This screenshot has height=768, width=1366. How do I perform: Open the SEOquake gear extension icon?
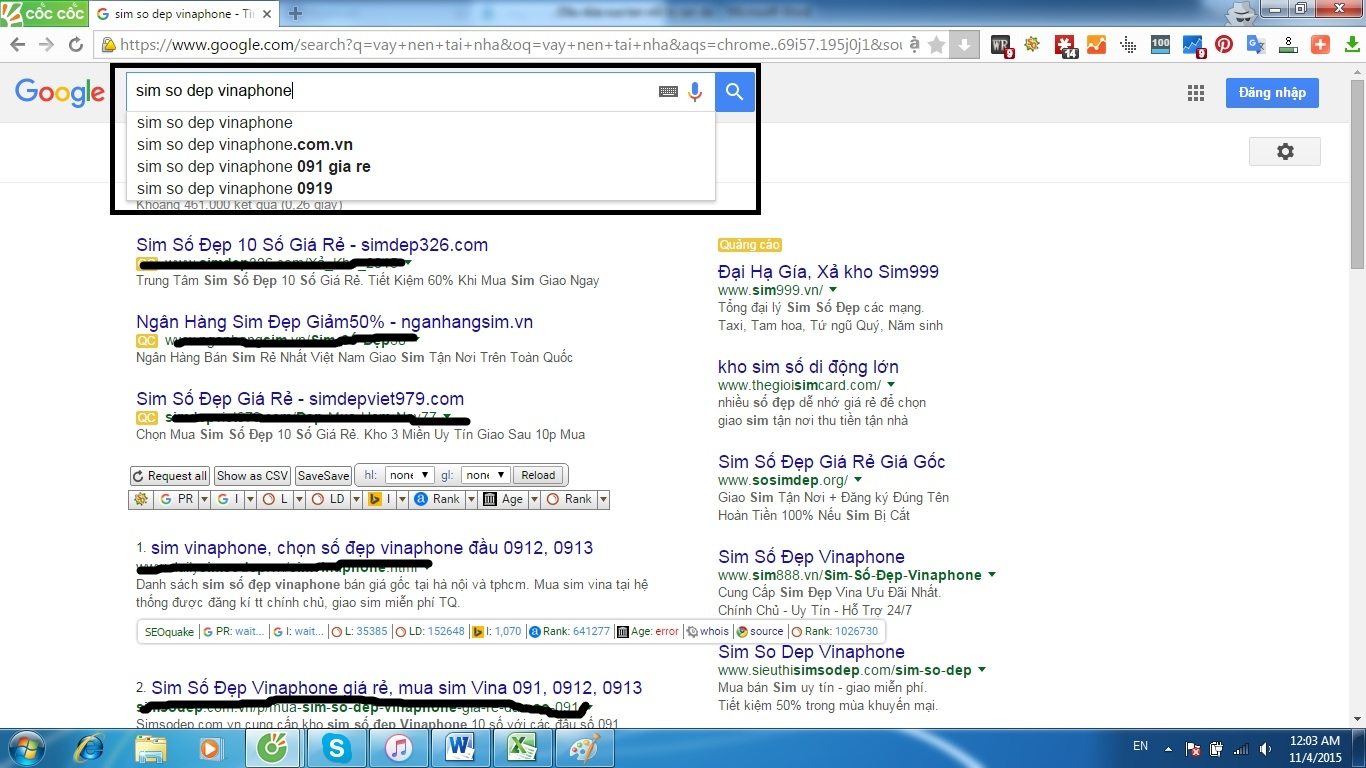[1031, 44]
